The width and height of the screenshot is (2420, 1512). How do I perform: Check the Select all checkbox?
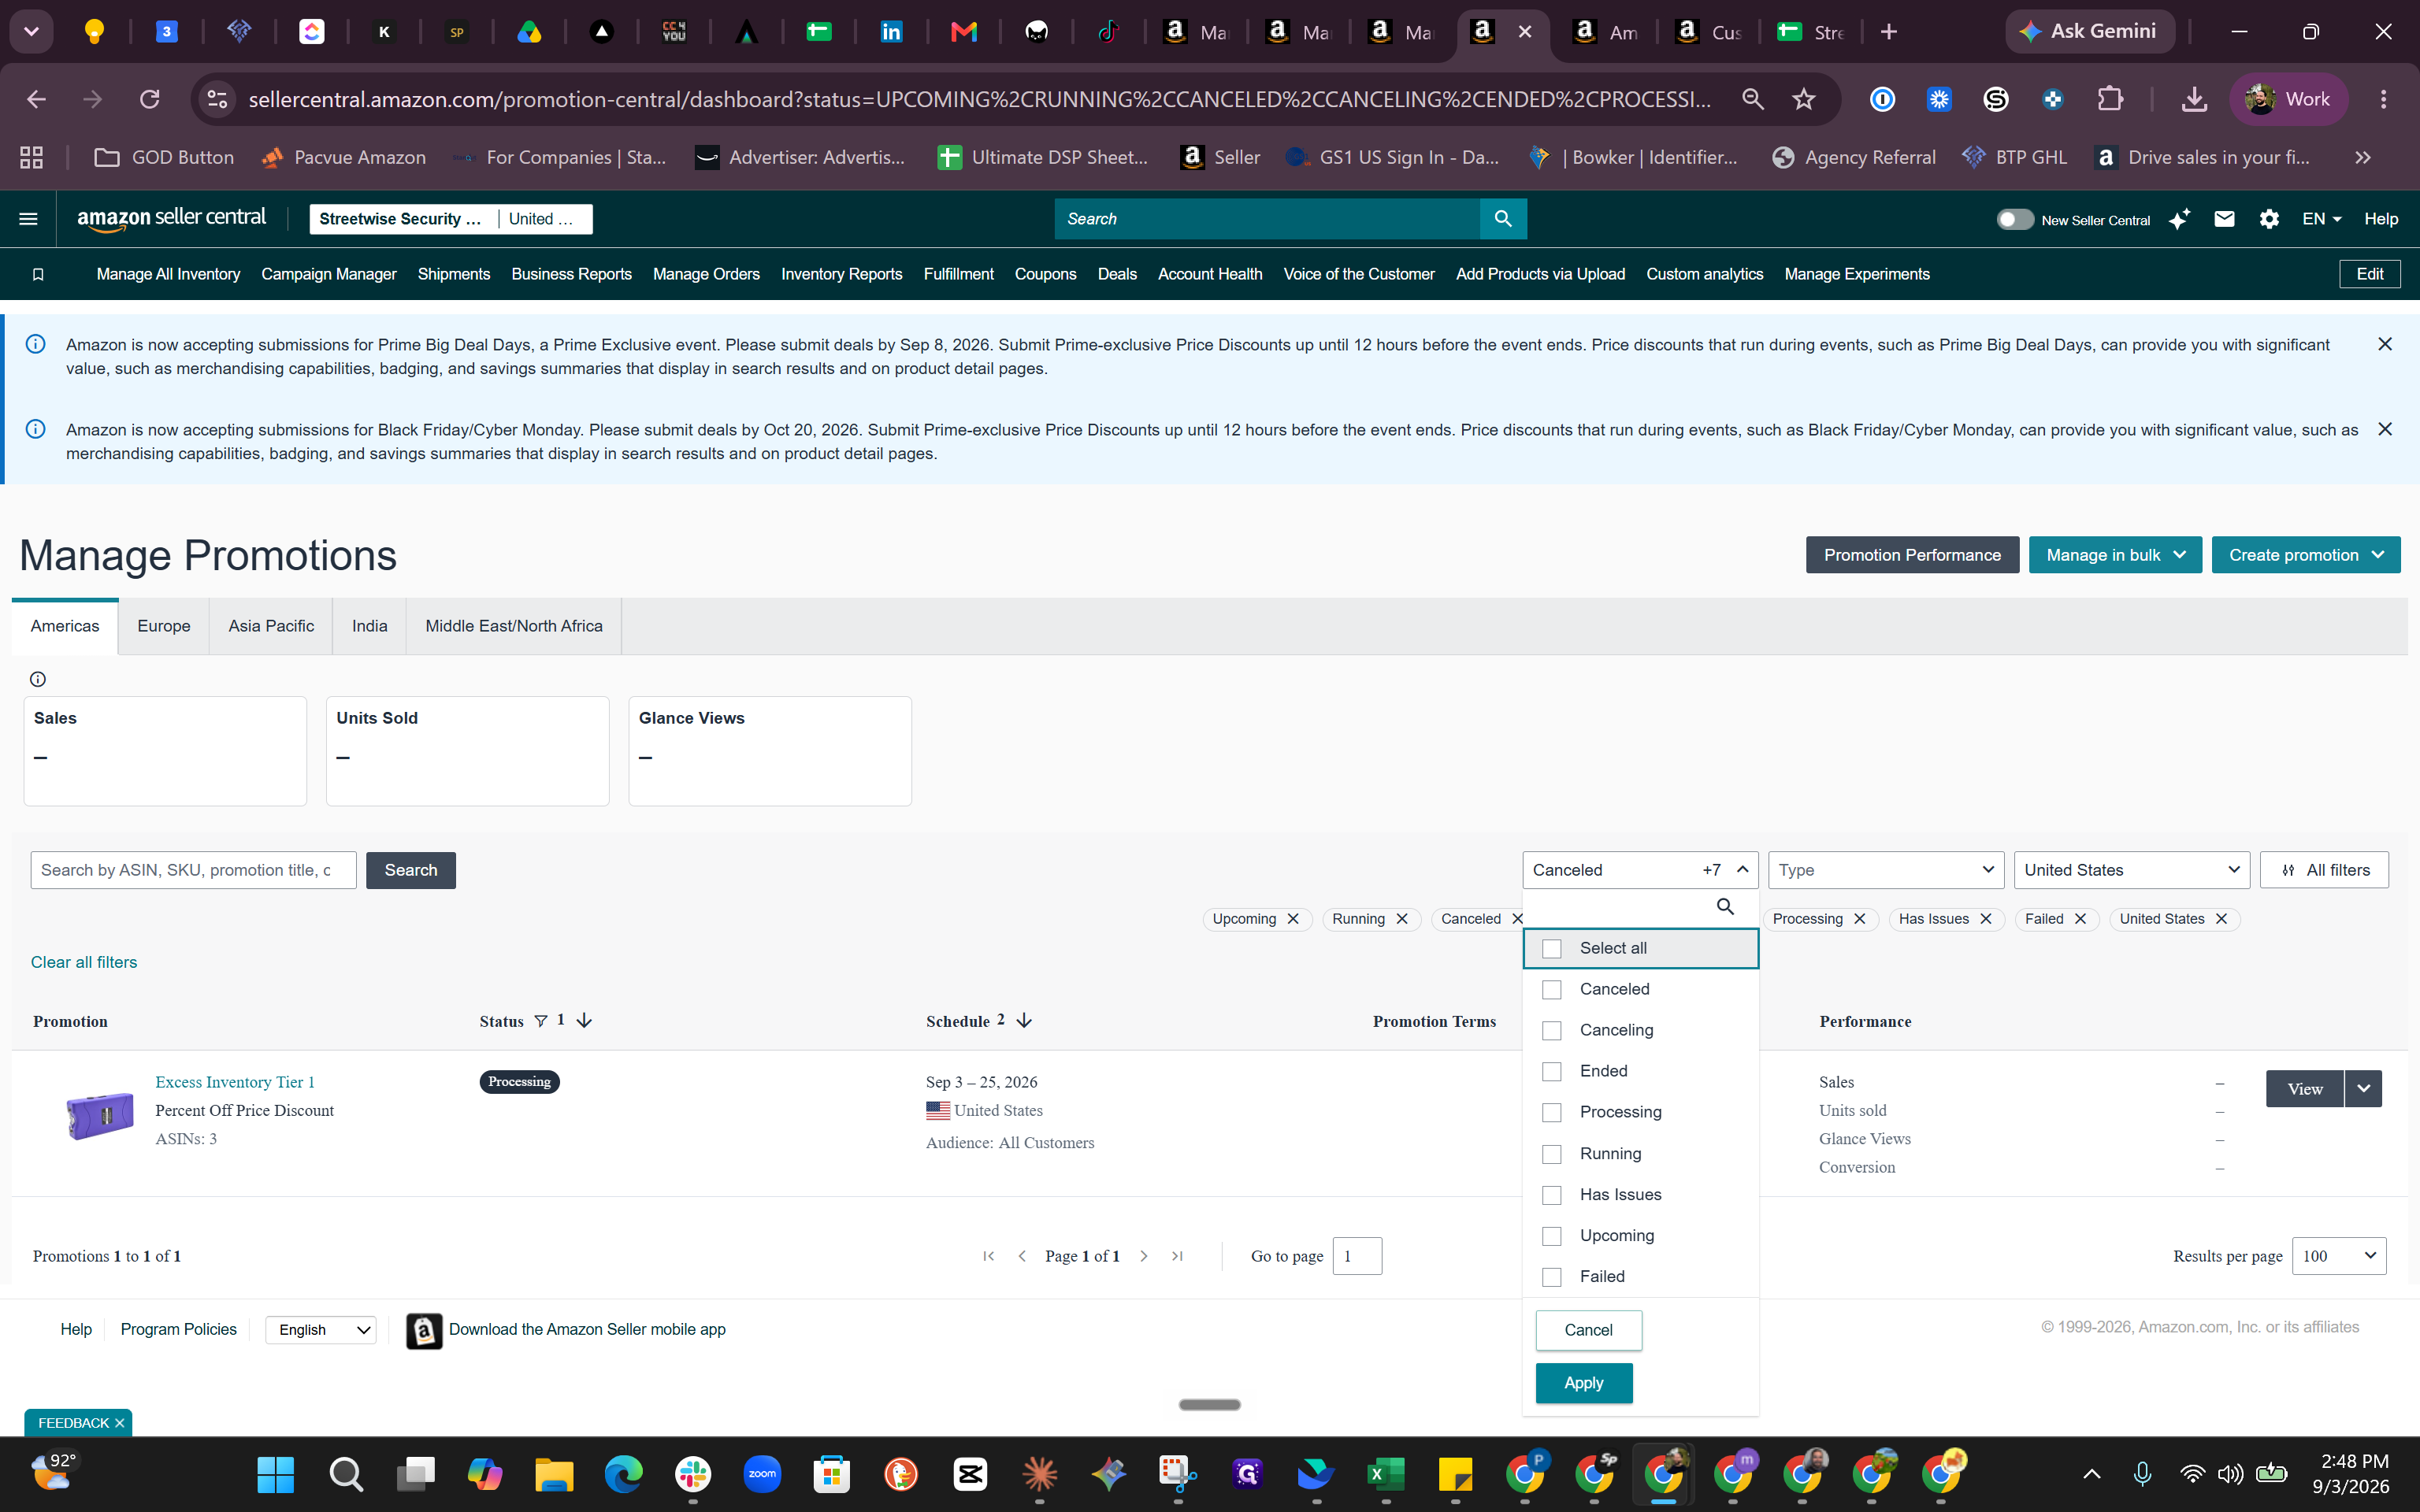(x=1552, y=948)
